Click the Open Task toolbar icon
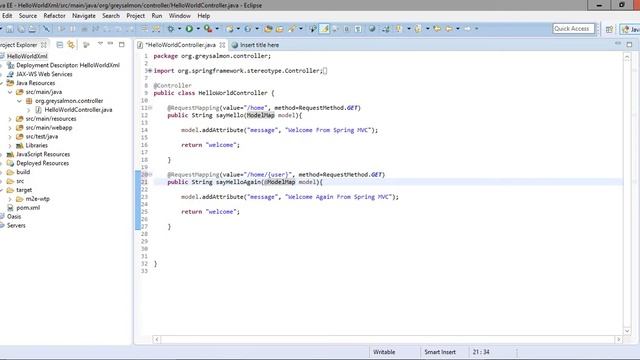Screen dimensions: 640x360 280,29
